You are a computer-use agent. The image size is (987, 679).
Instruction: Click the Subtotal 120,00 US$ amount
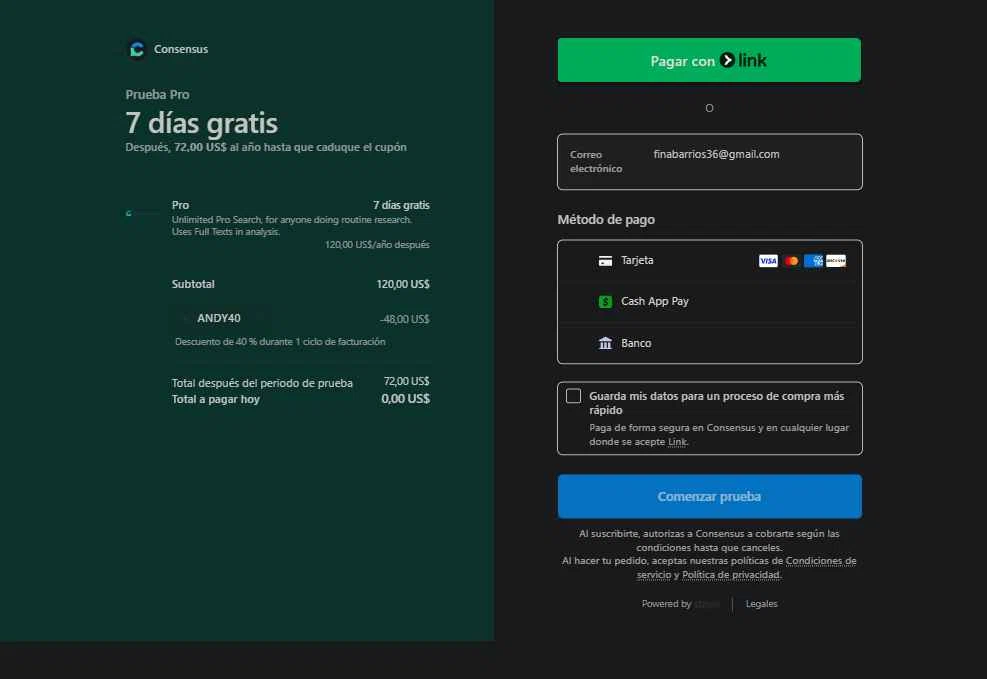(x=403, y=284)
